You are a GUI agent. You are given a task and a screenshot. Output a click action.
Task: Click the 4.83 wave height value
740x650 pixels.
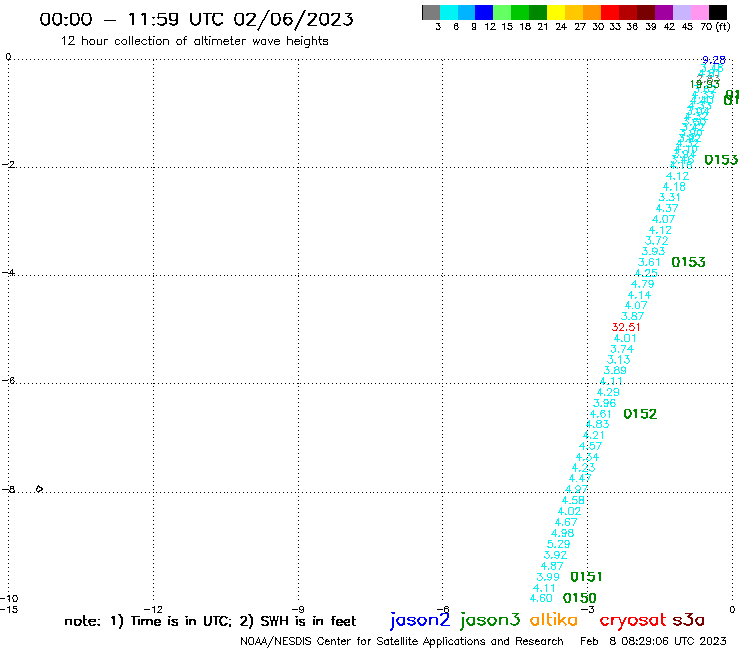click(597, 424)
